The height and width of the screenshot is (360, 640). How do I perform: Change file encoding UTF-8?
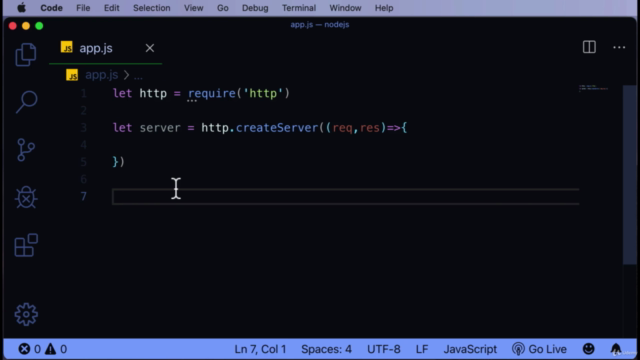[383, 349]
